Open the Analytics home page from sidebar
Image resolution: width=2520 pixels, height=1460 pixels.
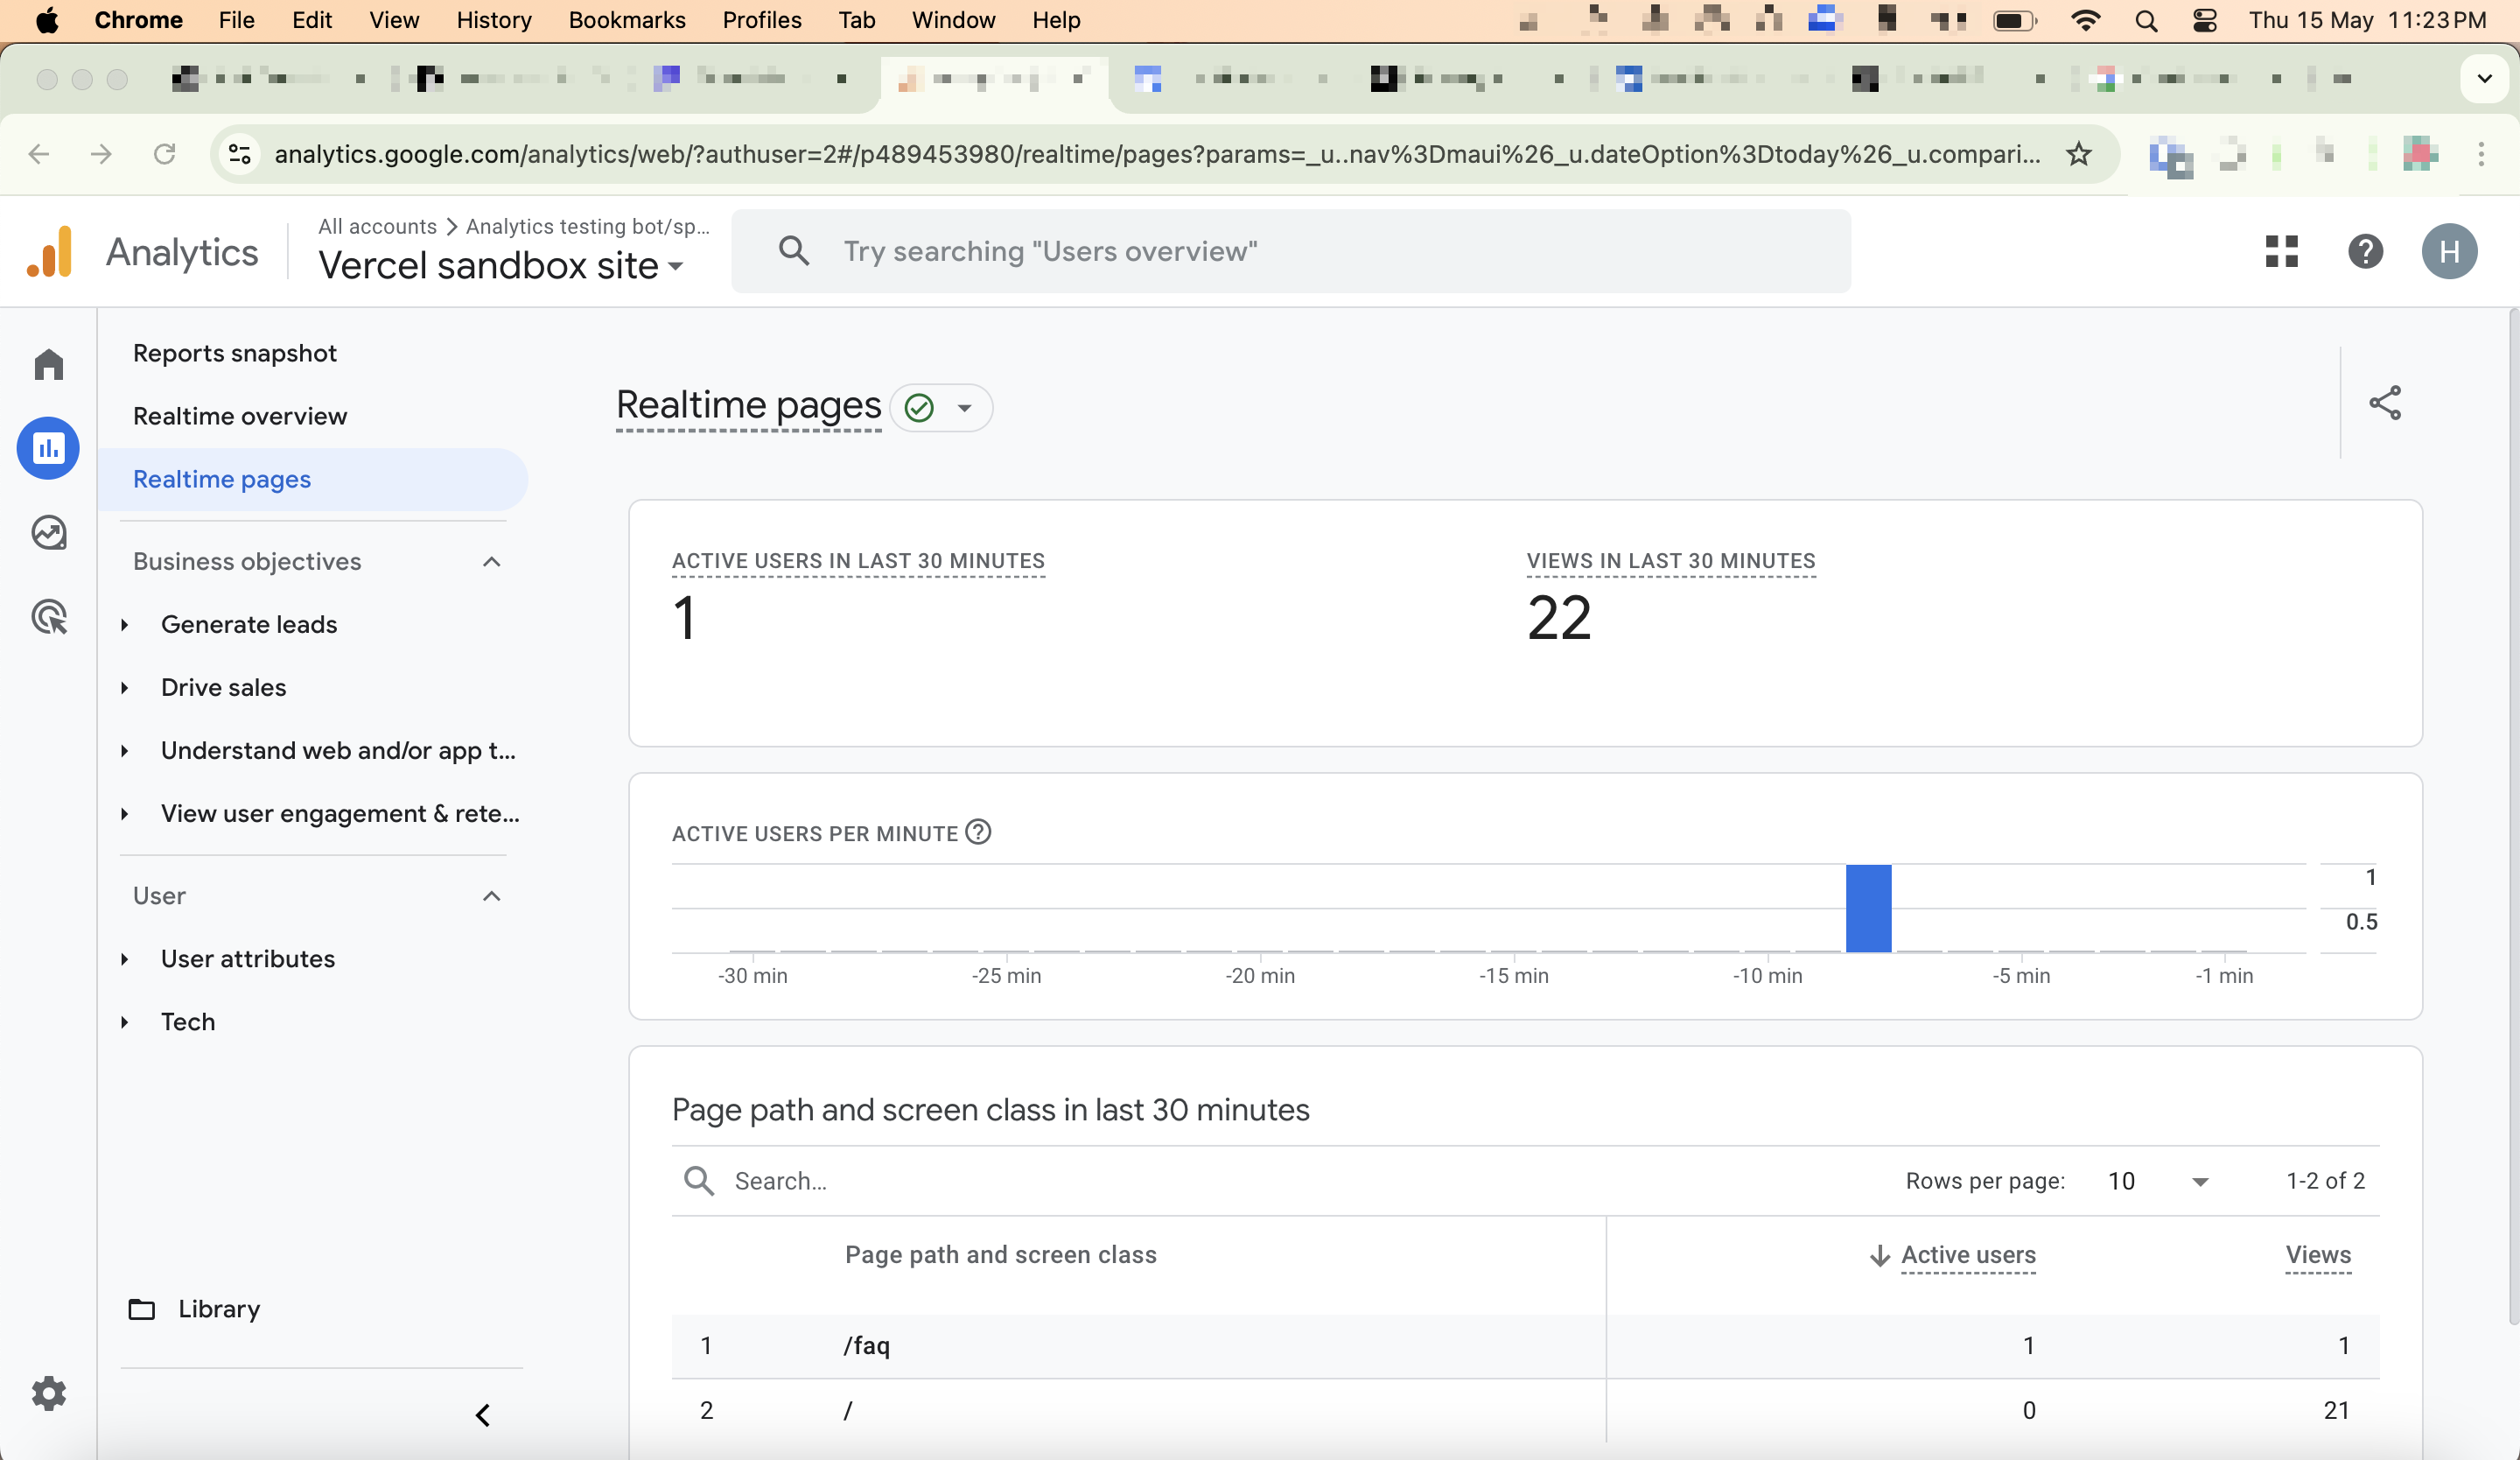47,364
